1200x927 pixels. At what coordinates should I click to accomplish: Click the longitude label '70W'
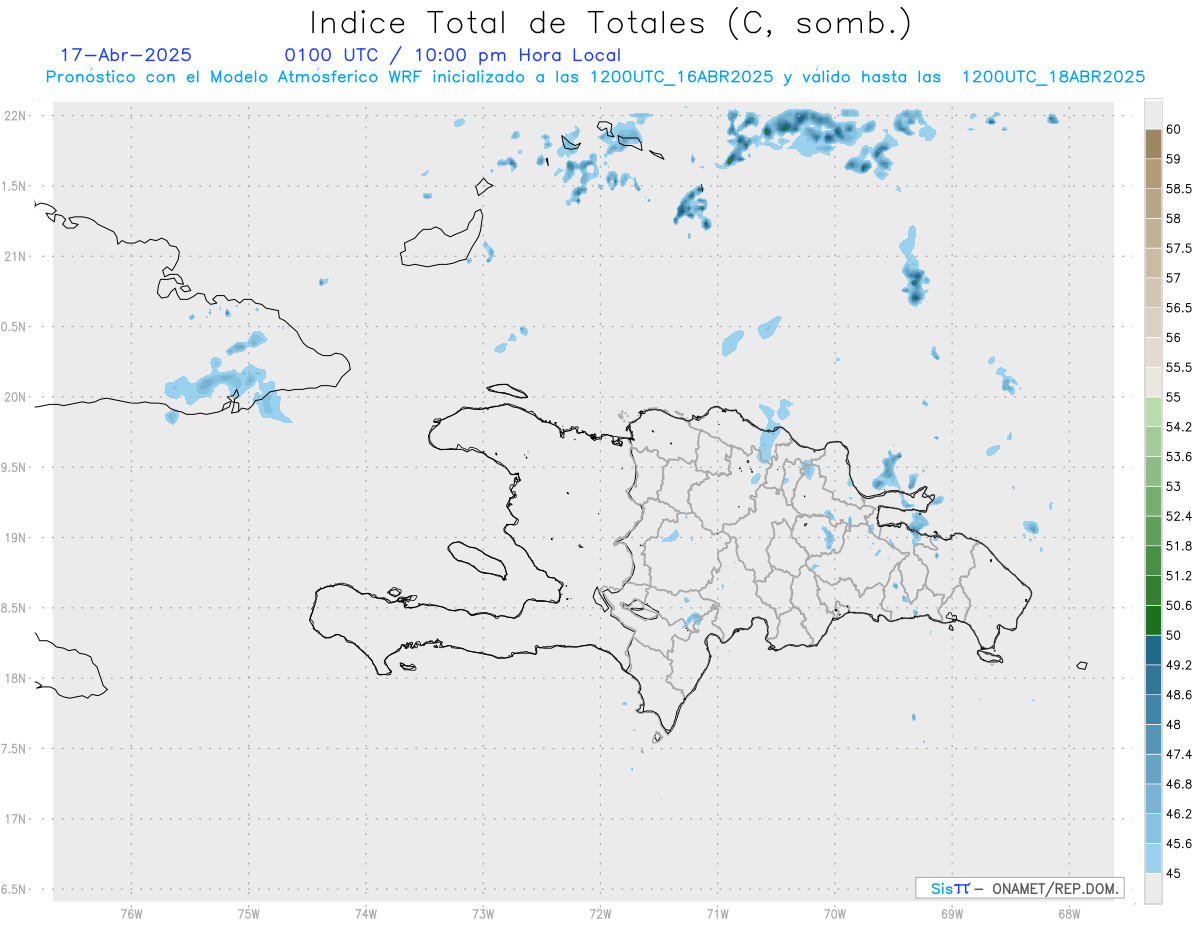tap(834, 913)
